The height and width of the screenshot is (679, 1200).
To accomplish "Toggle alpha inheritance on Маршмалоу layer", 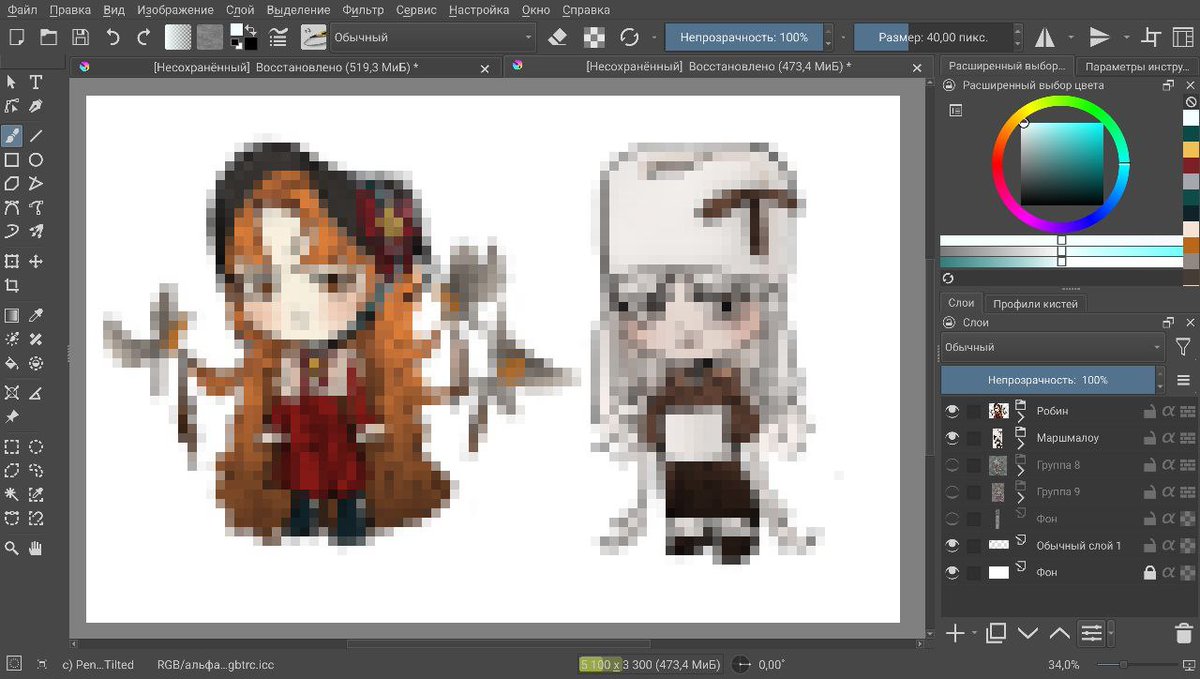I will point(1170,438).
